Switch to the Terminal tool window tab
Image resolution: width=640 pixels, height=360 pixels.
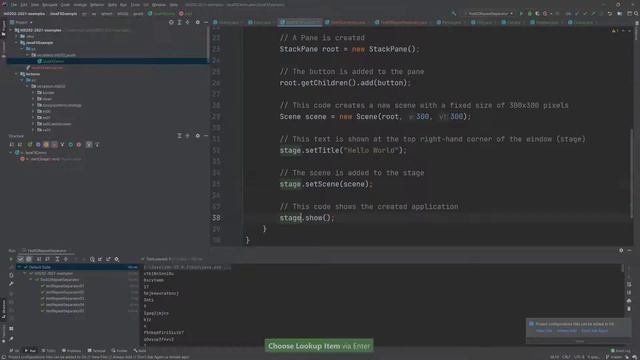click(97, 351)
